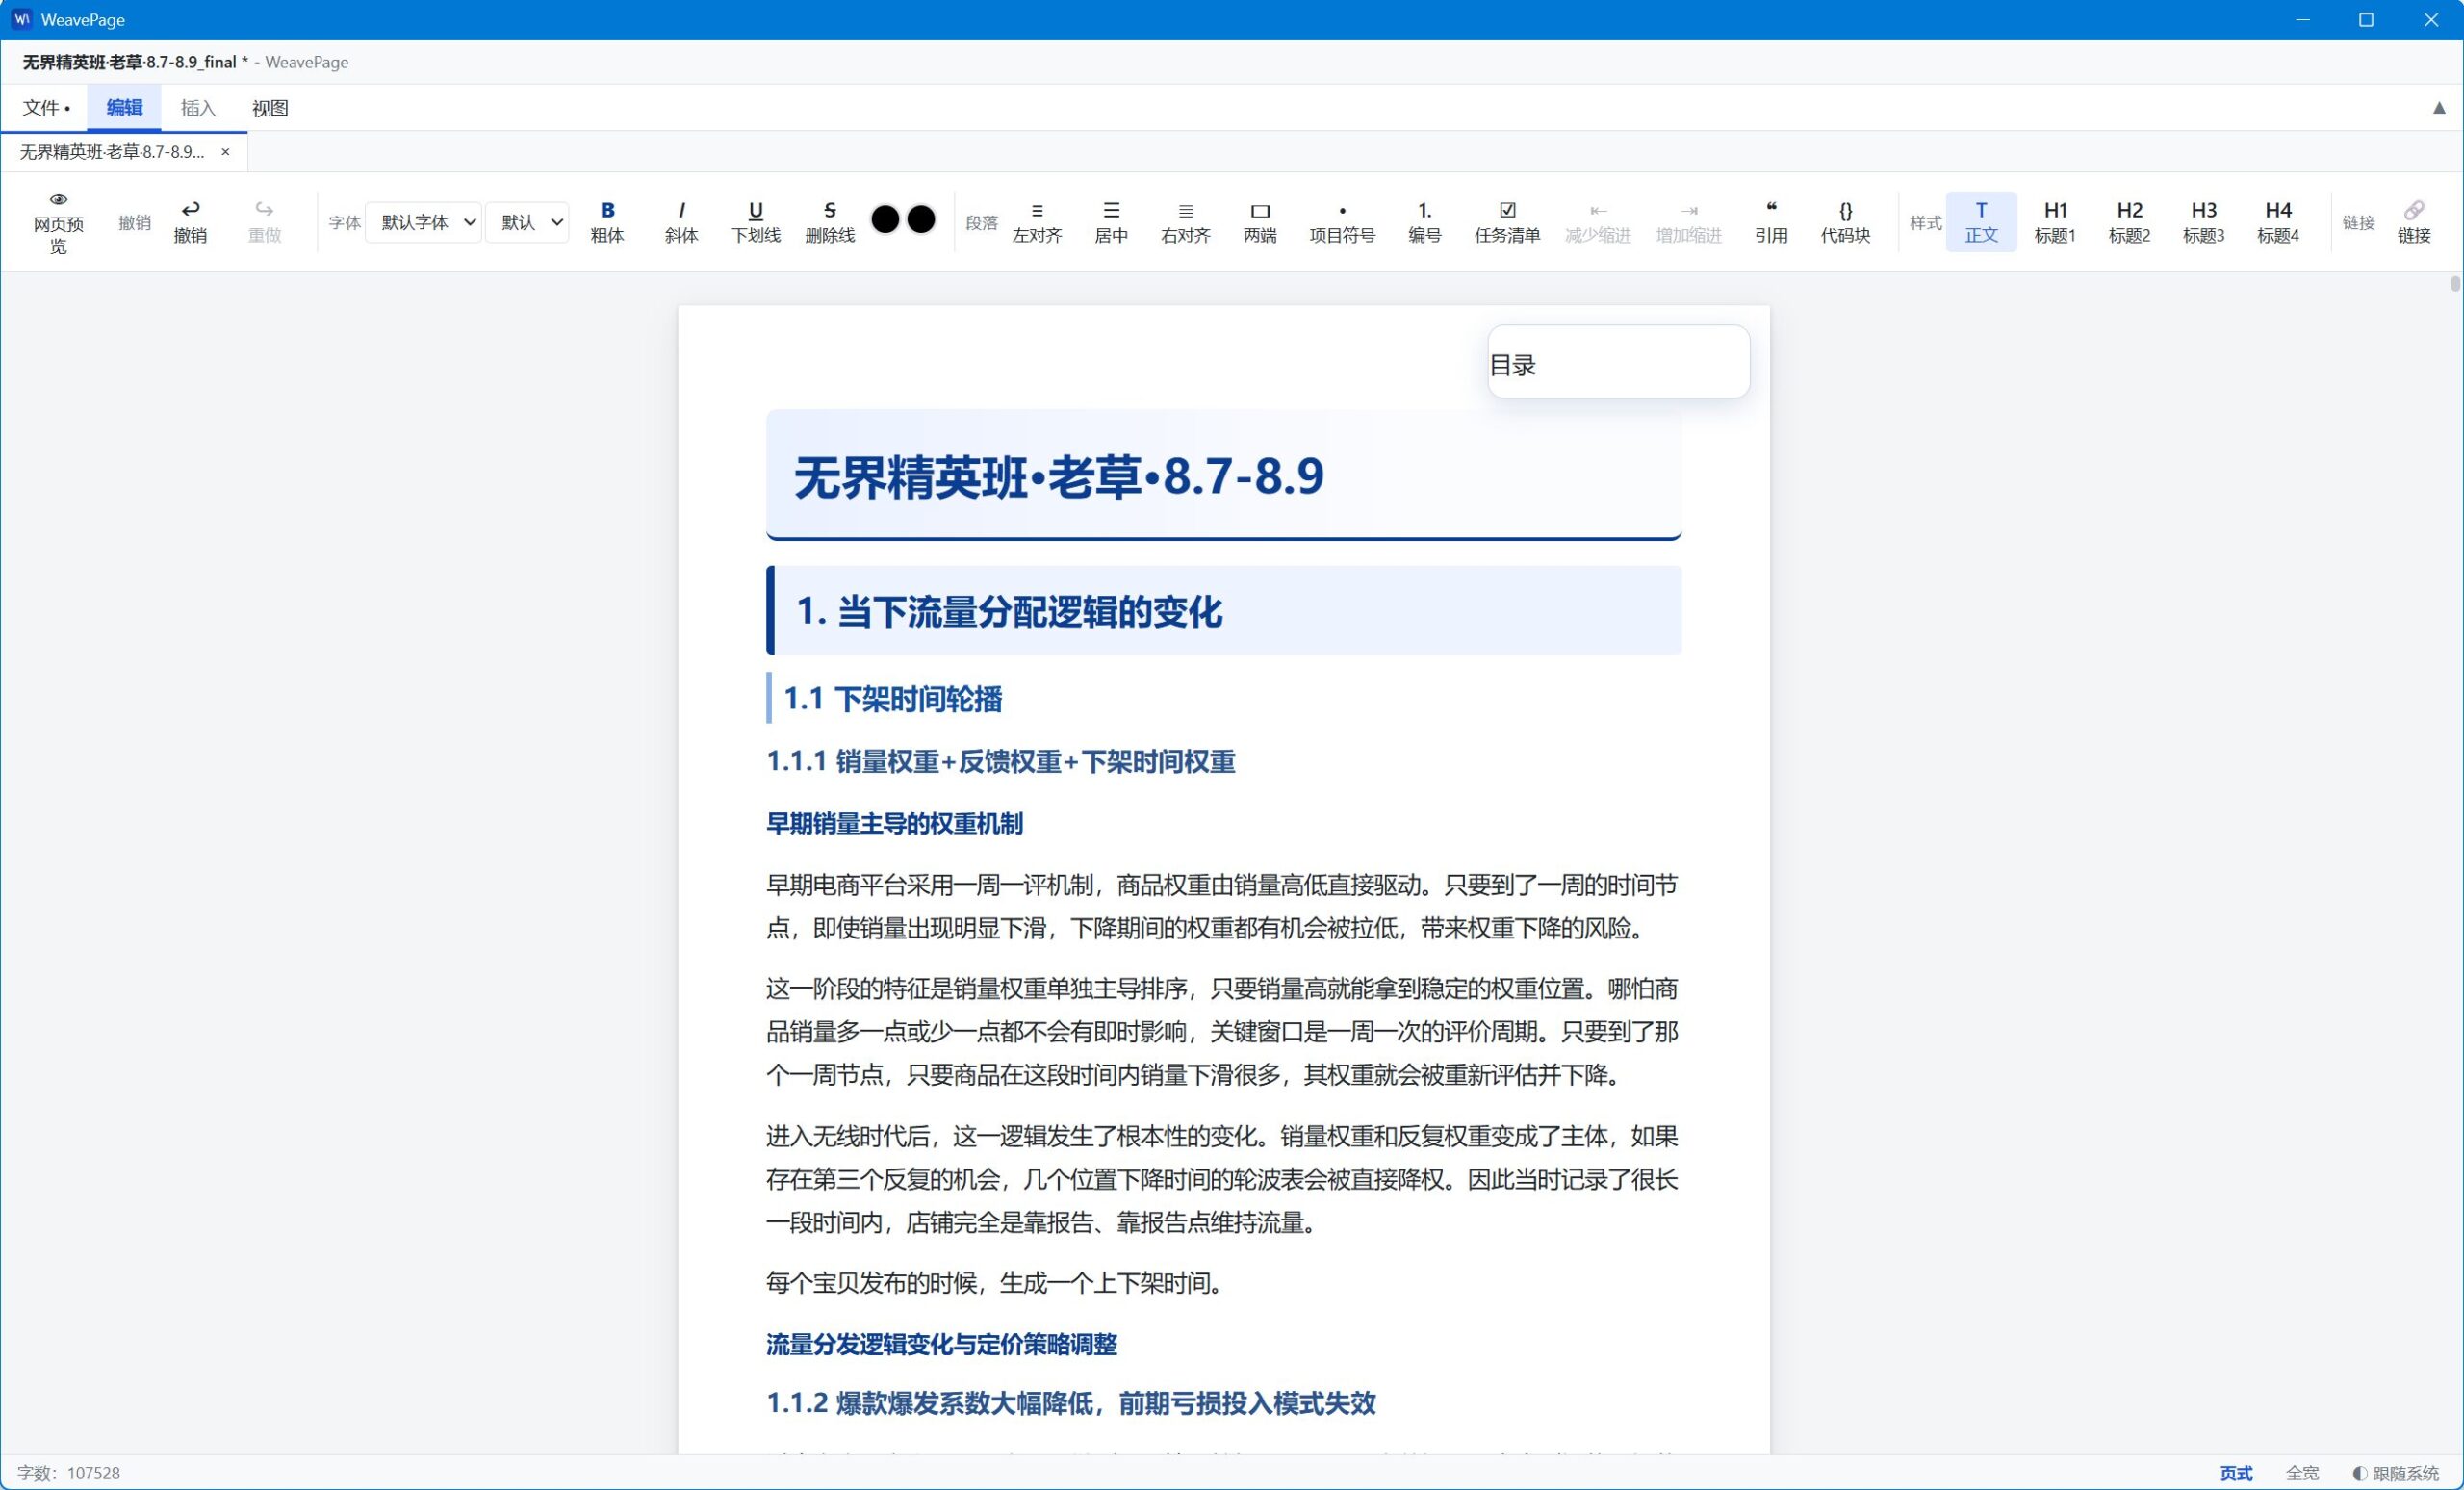
Task: Insert a quote block via 引用
Action: tap(1771, 222)
